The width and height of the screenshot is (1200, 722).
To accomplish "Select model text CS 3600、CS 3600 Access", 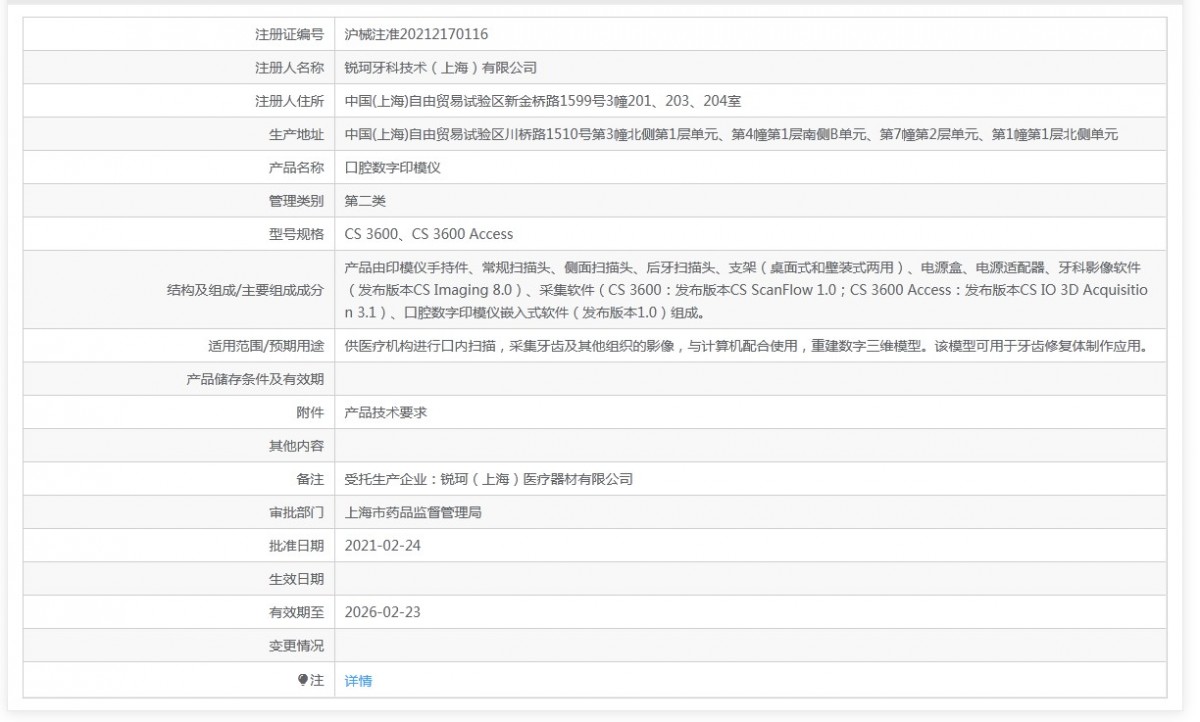I will click(429, 234).
